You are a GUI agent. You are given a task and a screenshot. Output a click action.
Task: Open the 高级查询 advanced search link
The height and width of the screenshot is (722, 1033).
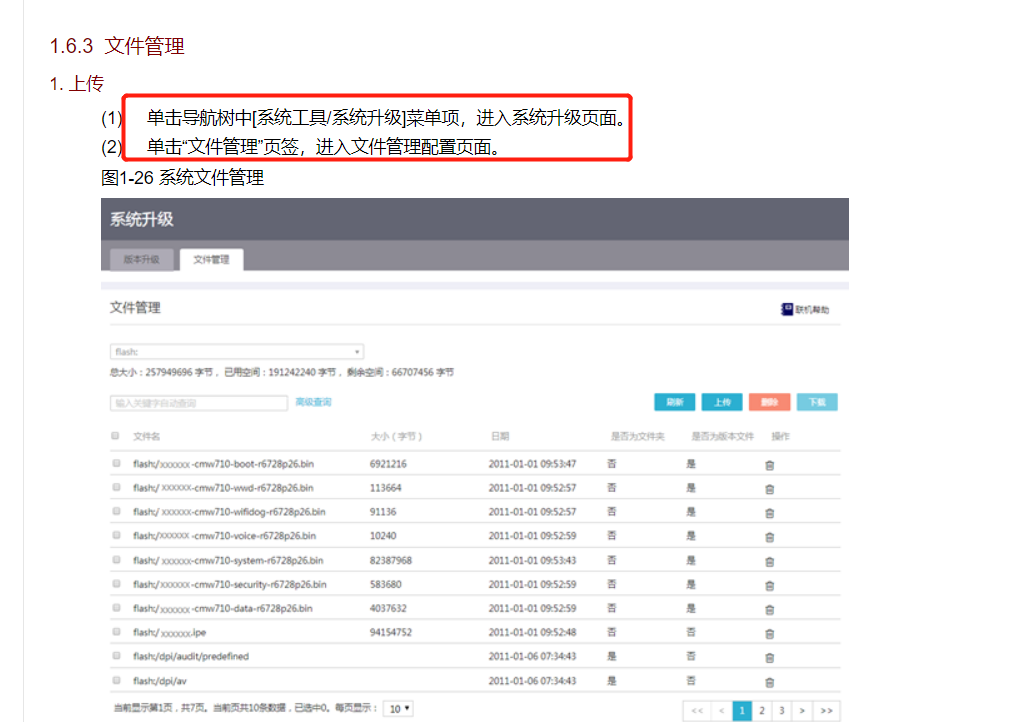point(314,402)
